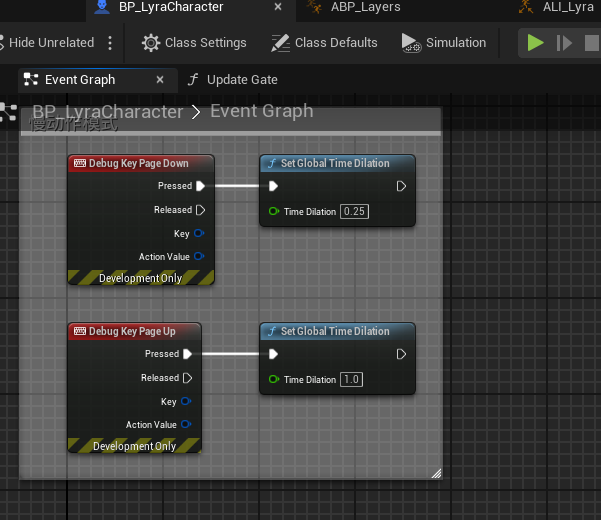601x520 pixels.
Task: Open Class Settings
Action: tap(194, 43)
